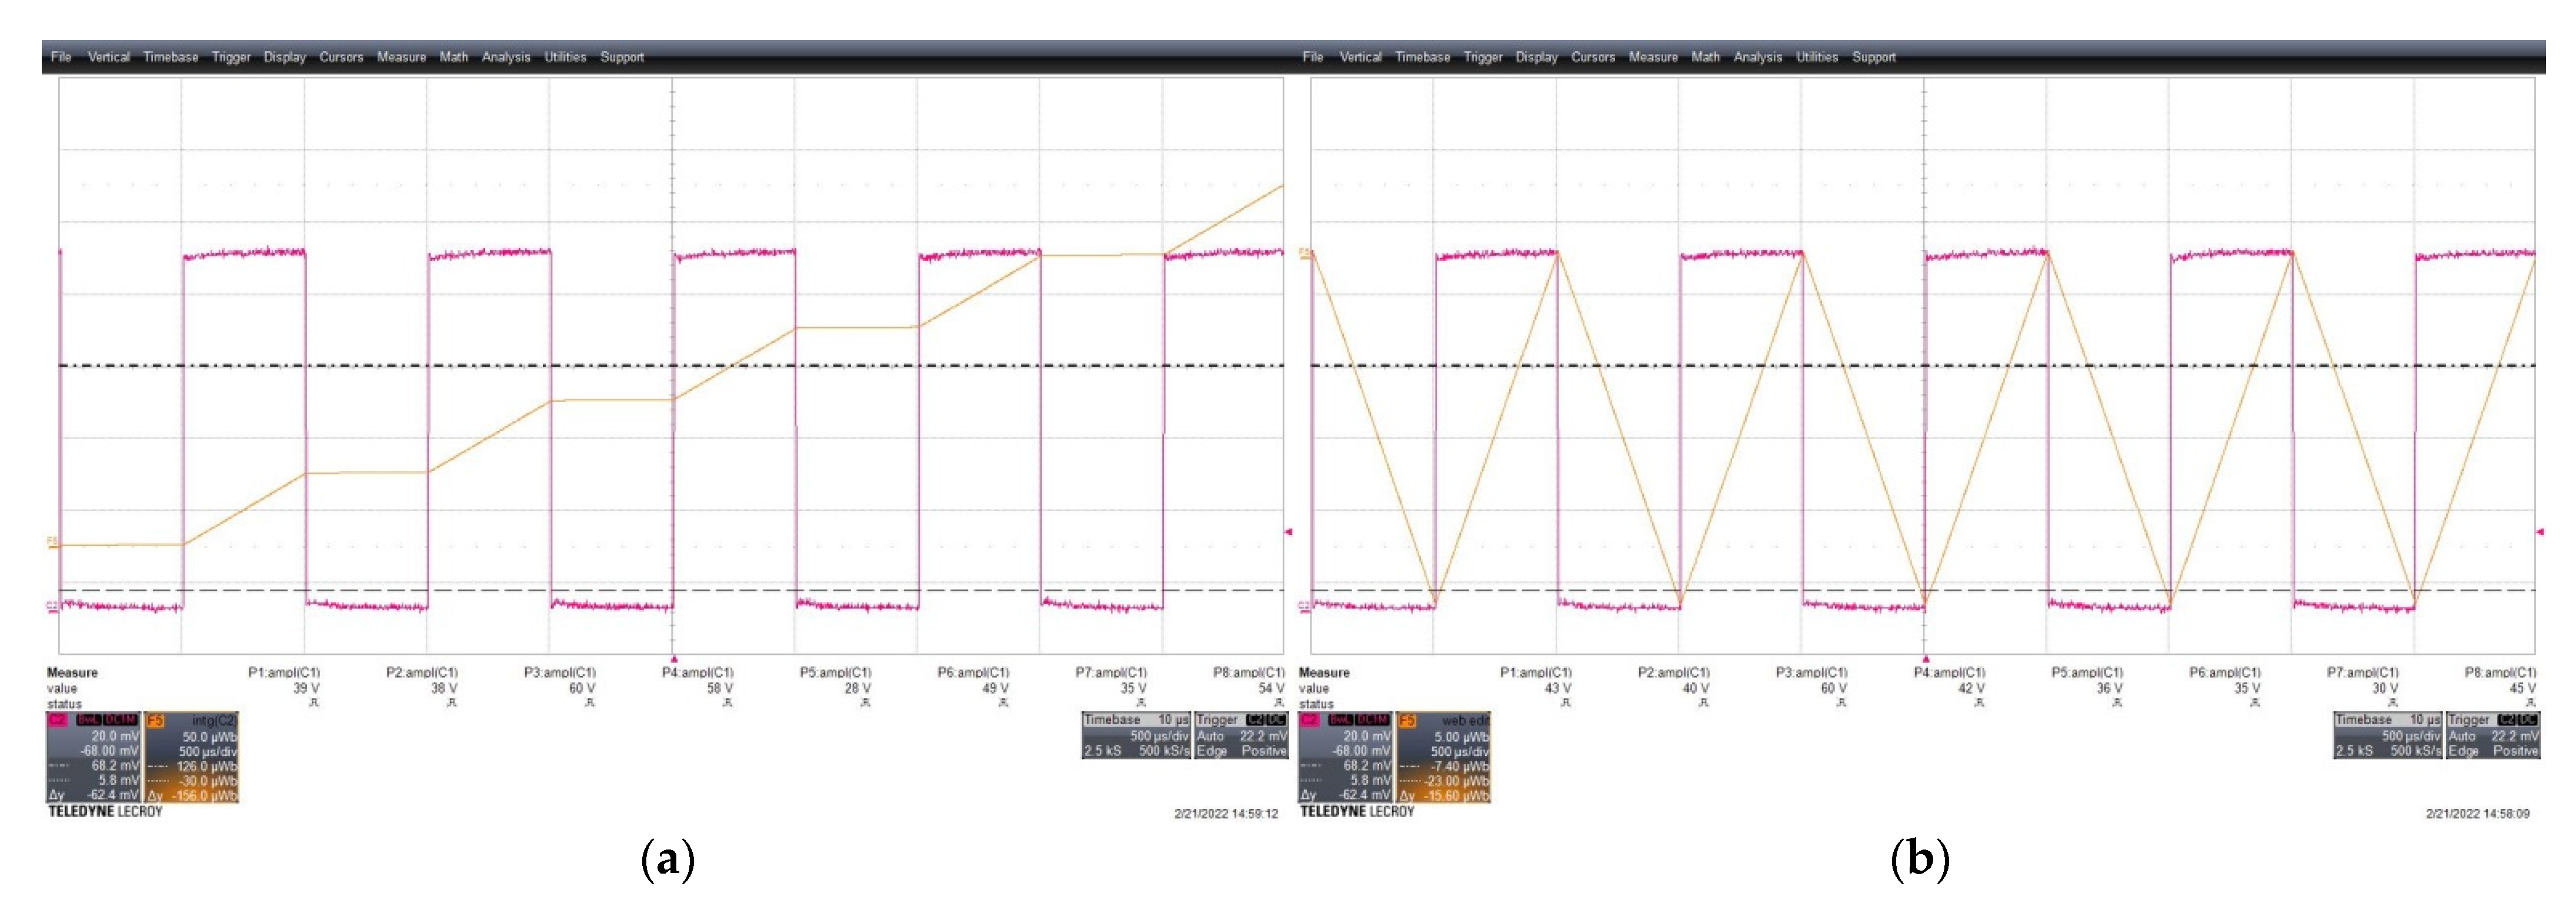Click the orange F5 badge beside web edit

1407,720
